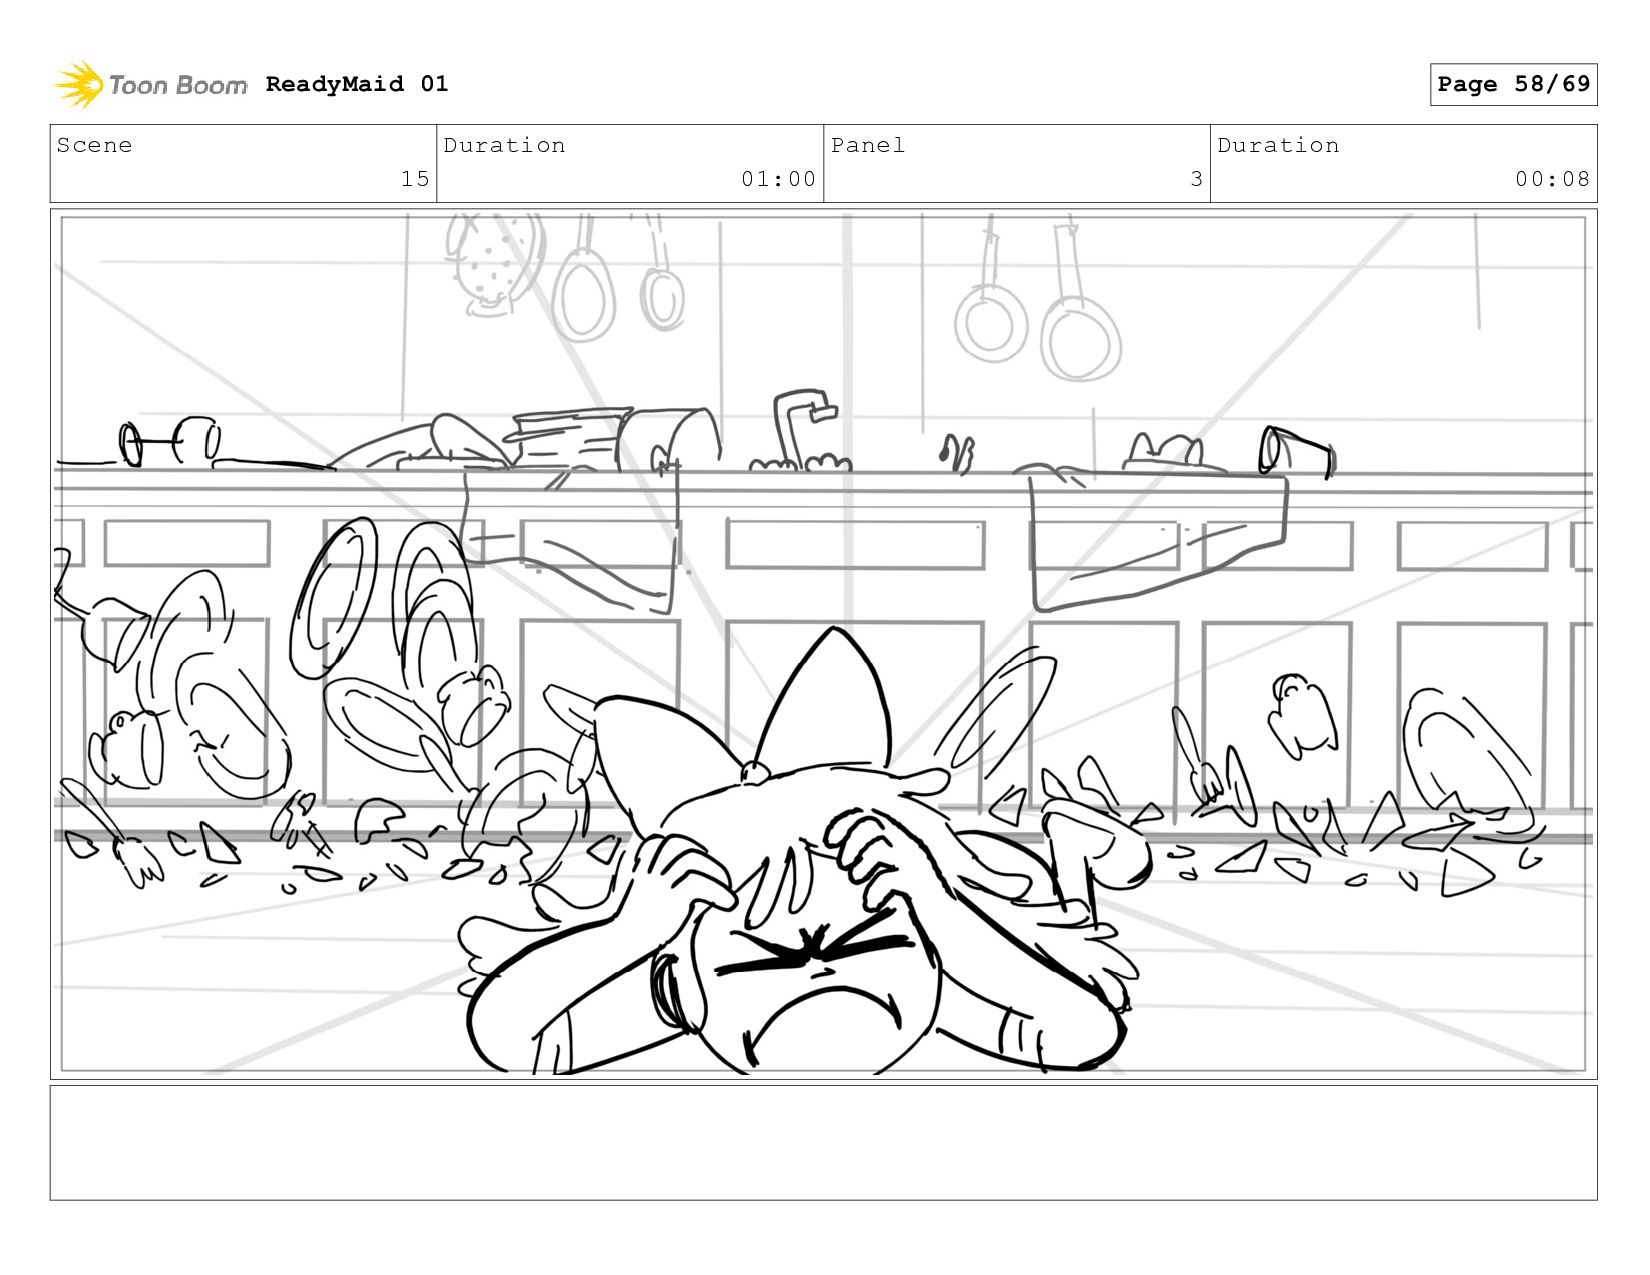Click the panel duration value '00:08'
Image resolution: width=1650 pixels, height=1275 pixels.
pos(1552,179)
